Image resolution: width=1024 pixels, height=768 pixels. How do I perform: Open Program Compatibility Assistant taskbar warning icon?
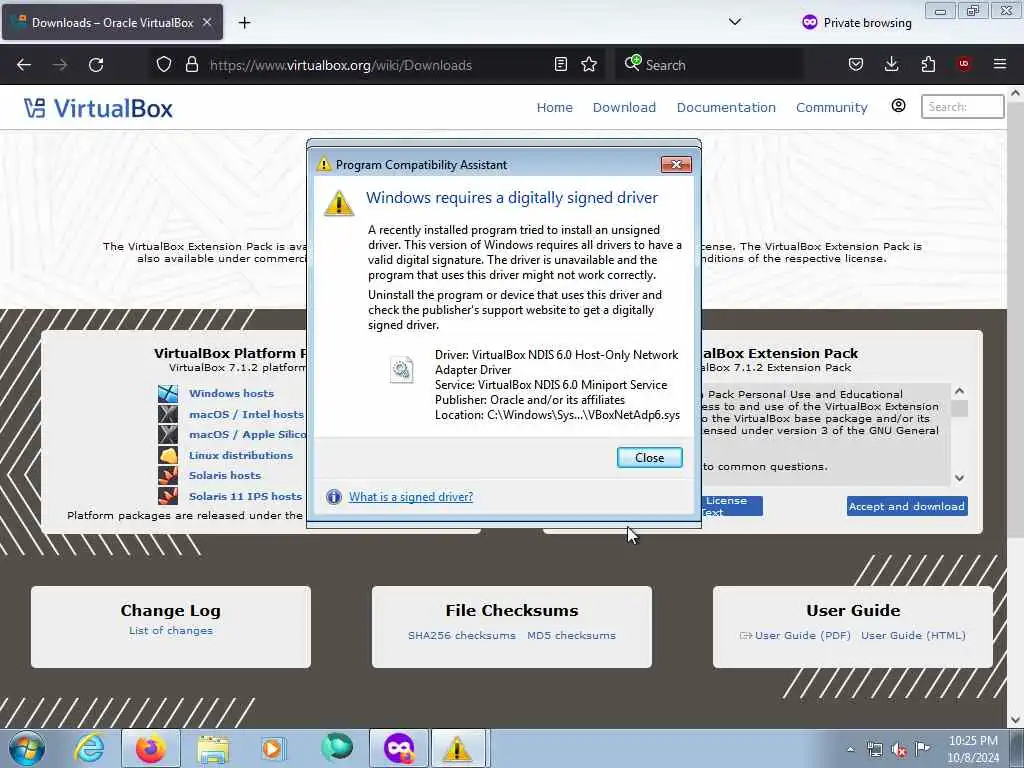tap(457, 748)
